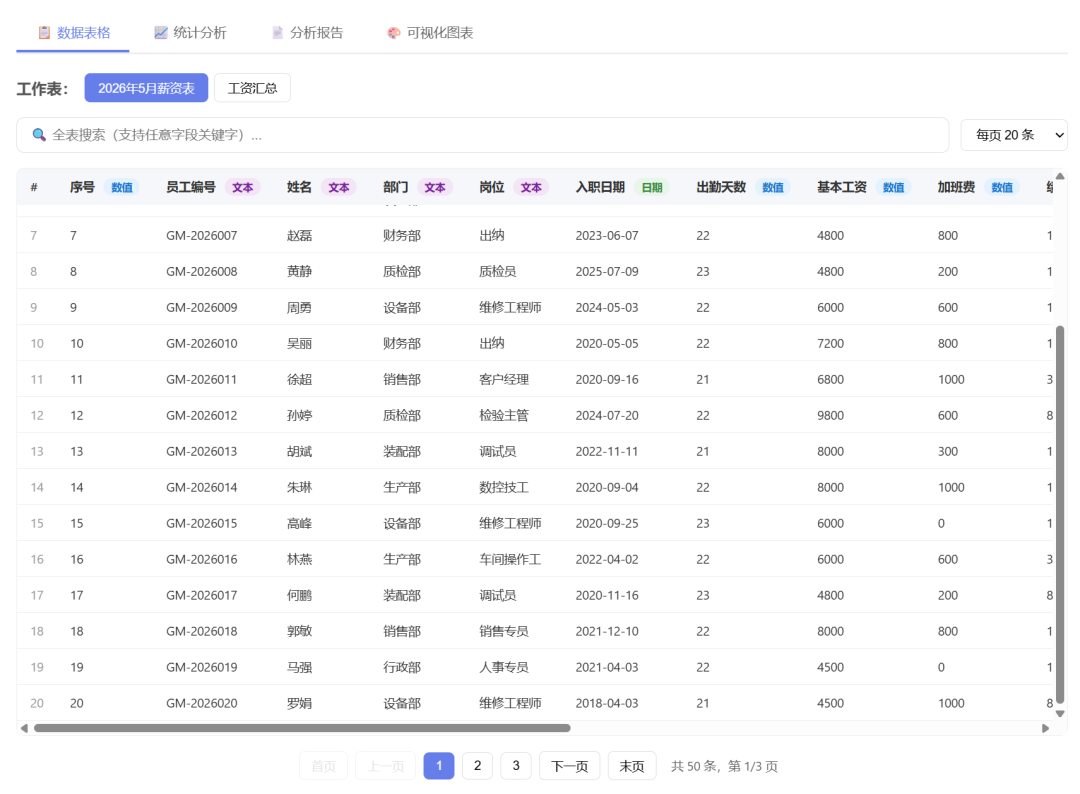Click the 人事专员 cell
1080x794 pixels.
tap(504, 667)
